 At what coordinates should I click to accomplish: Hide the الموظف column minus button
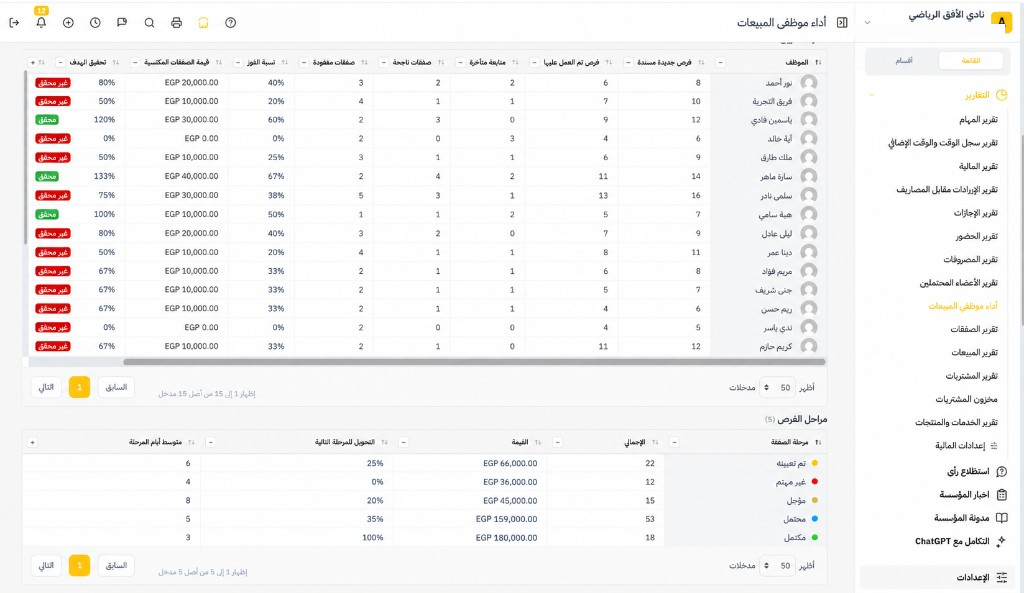click(720, 63)
